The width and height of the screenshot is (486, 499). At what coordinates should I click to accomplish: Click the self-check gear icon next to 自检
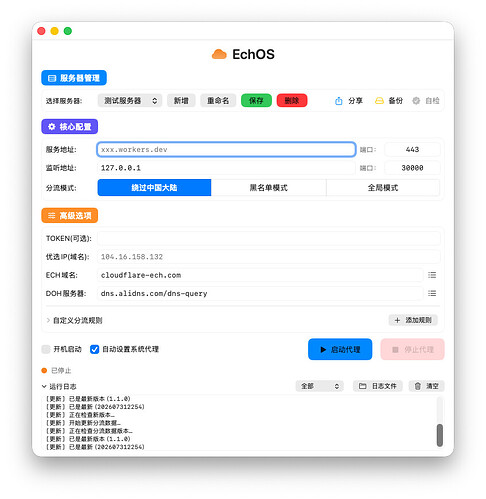[416, 101]
